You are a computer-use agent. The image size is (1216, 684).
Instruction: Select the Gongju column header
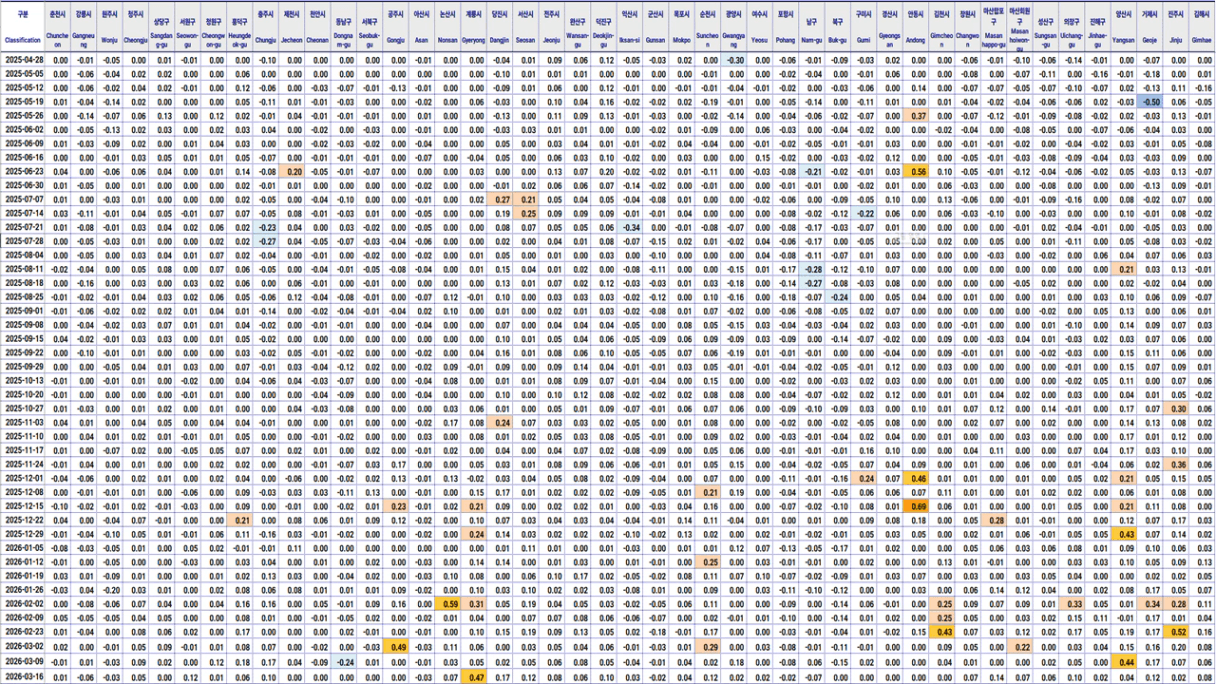coord(396,28)
